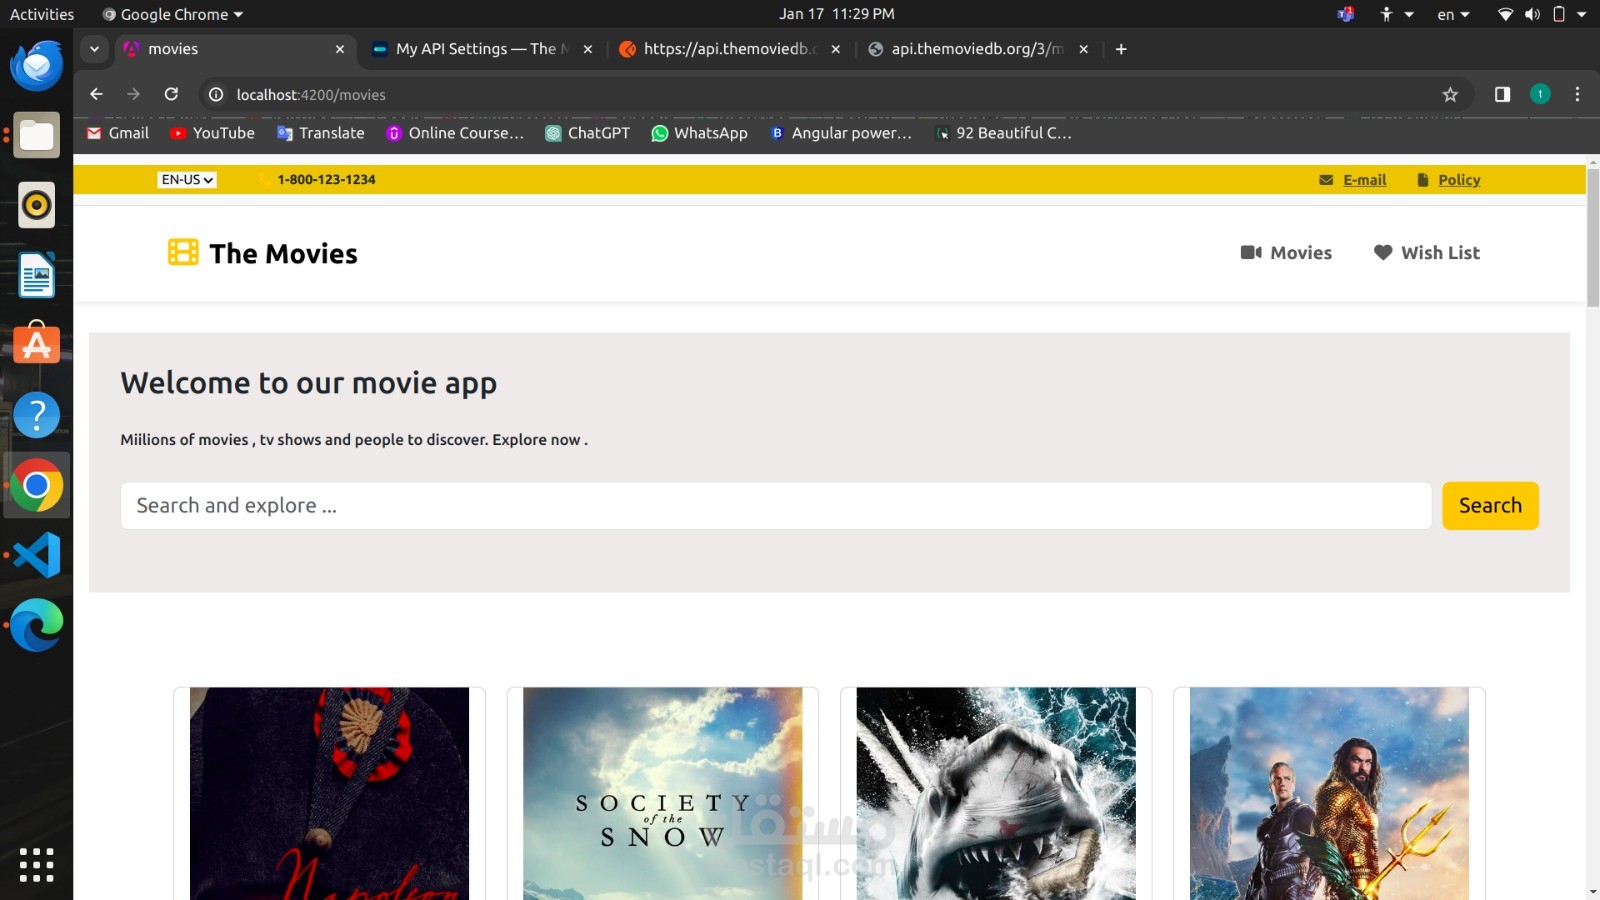Screen dimensions: 1600x900
Task: Click the Search and explore input field
Action: coord(776,506)
